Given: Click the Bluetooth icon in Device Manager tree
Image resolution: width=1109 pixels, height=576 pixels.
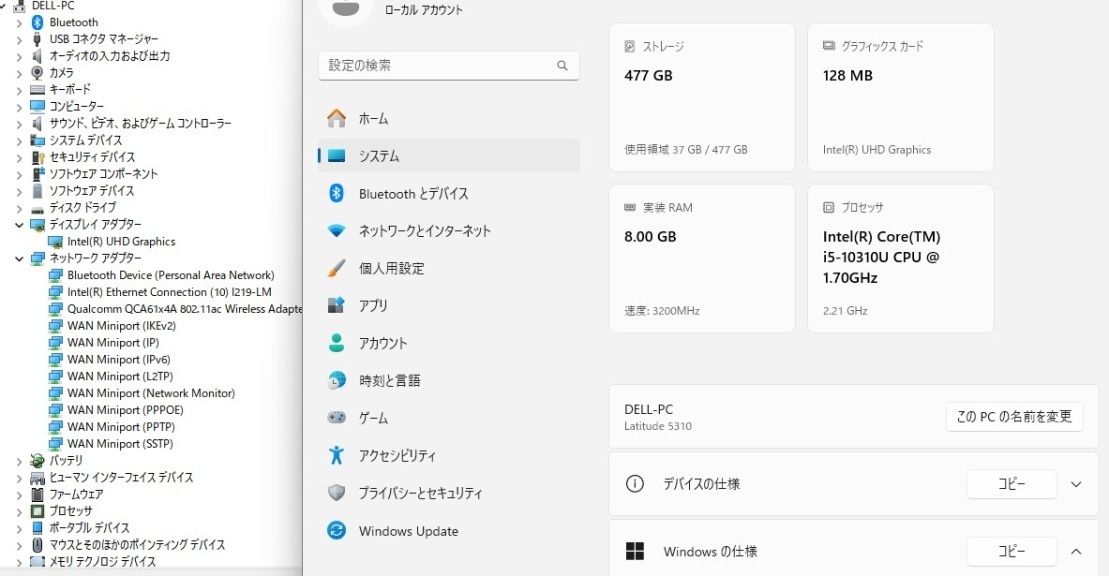Looking at the screenshot, I should pos(37,23).
